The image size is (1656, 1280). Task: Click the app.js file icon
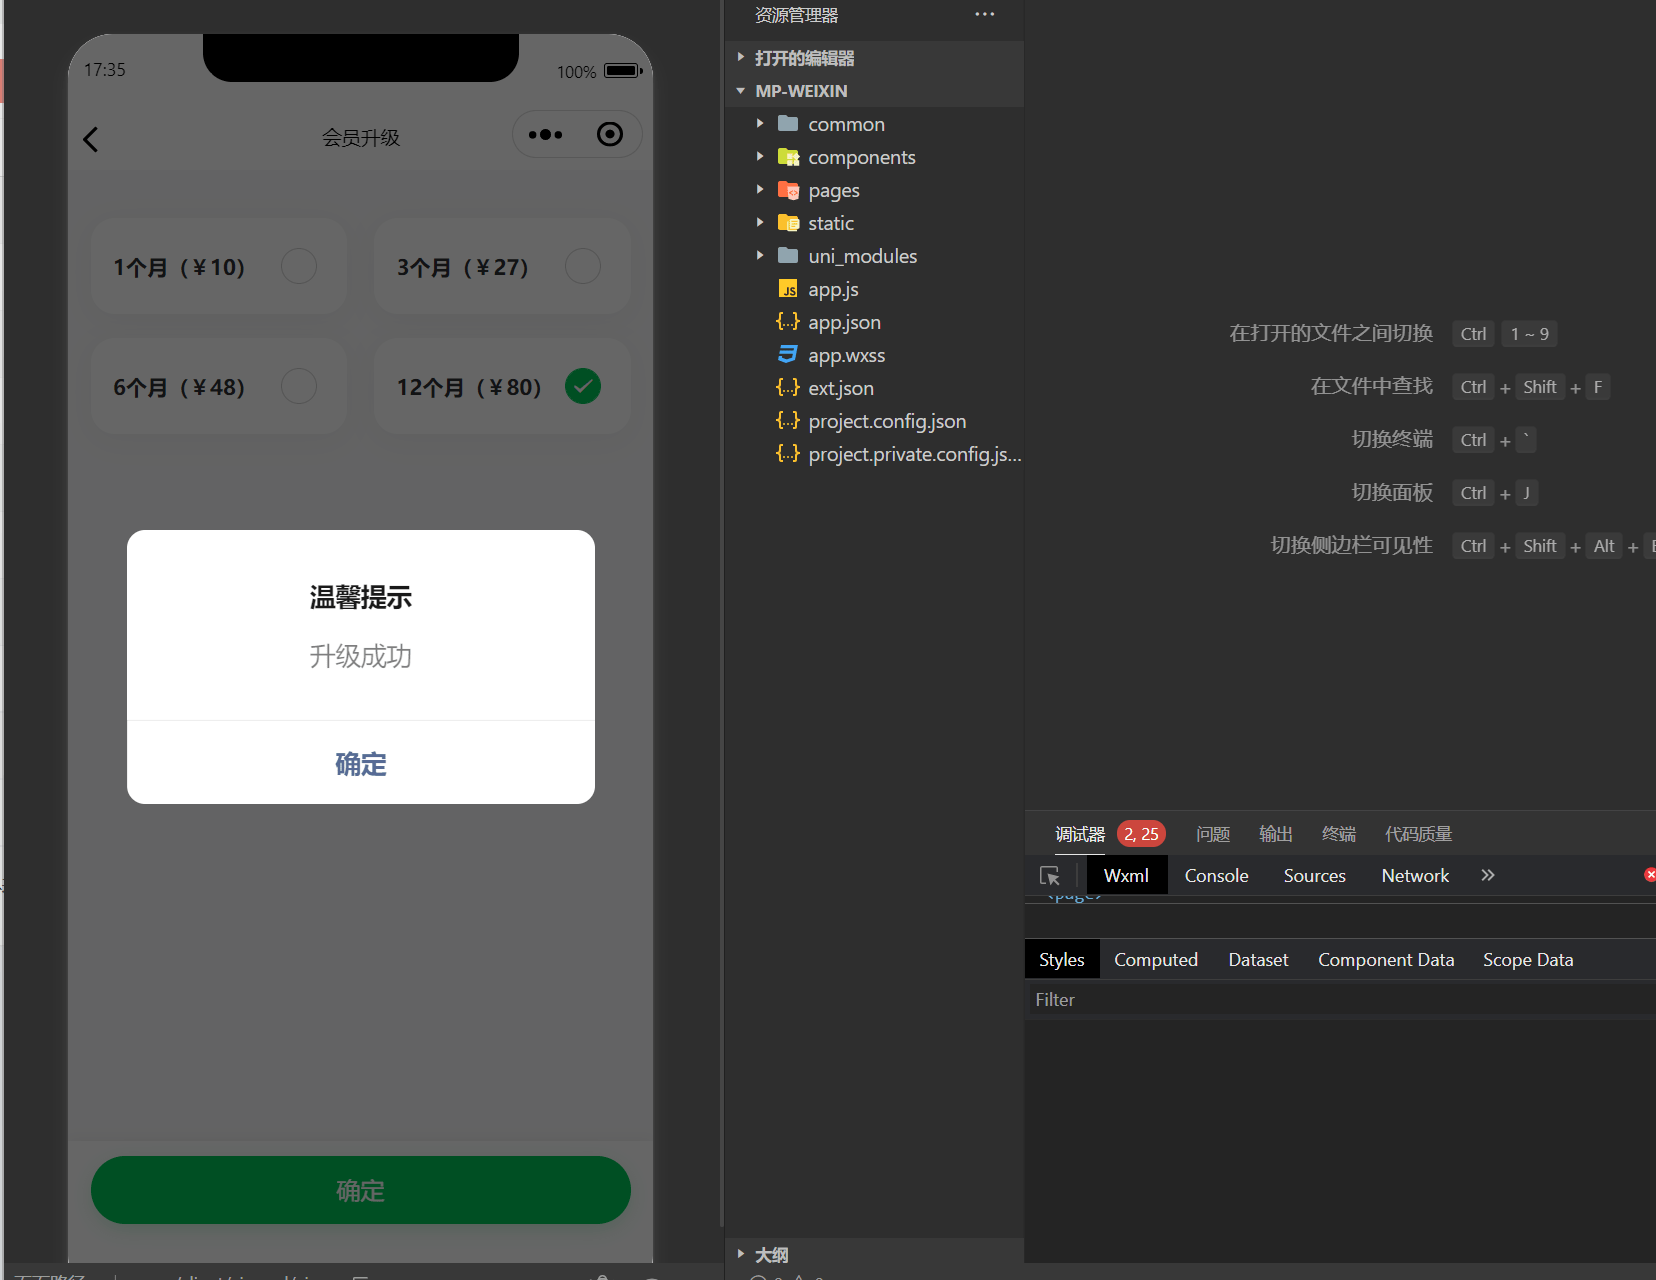click(x=788, y=289)
